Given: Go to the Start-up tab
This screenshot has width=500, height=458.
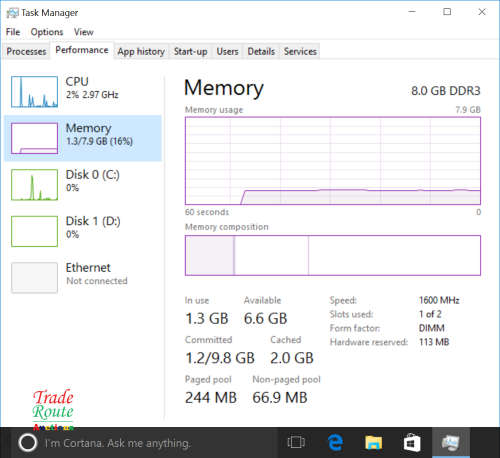Looking at the screenshot, I should tap(190, 51).
